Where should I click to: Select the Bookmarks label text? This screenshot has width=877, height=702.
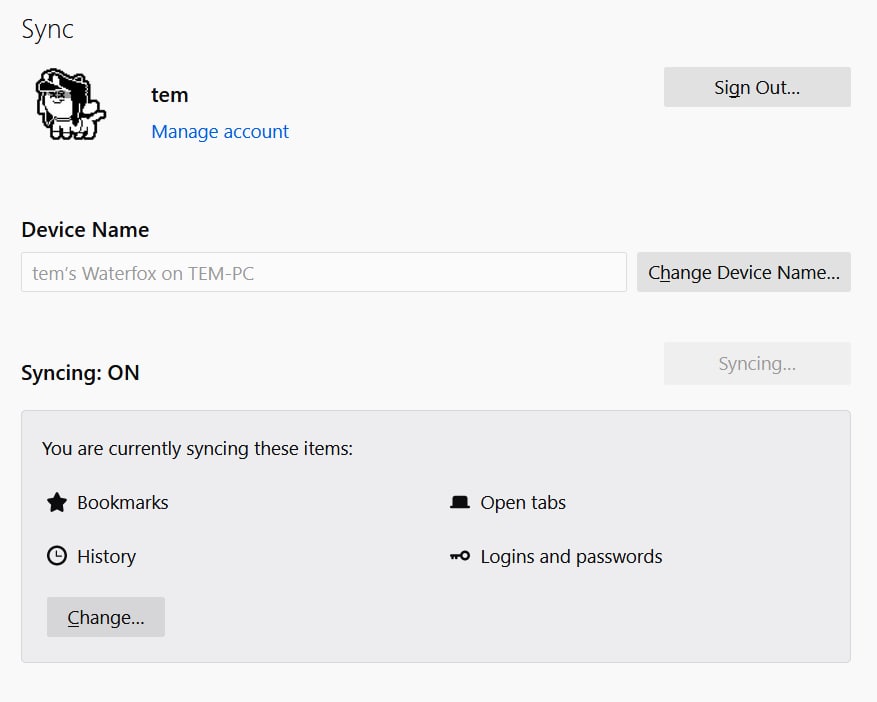[x=122, y=502]
